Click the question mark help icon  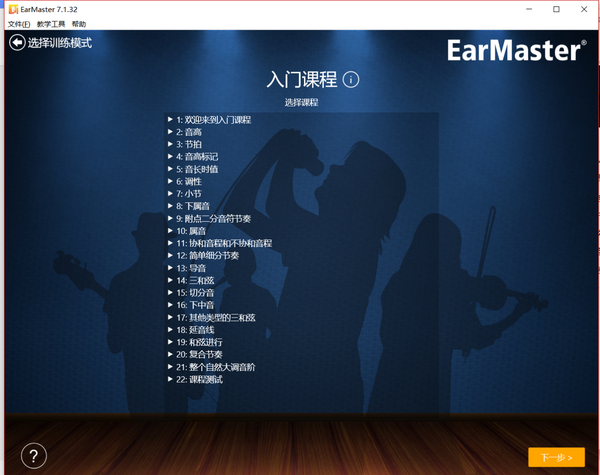tap(33, 455)
